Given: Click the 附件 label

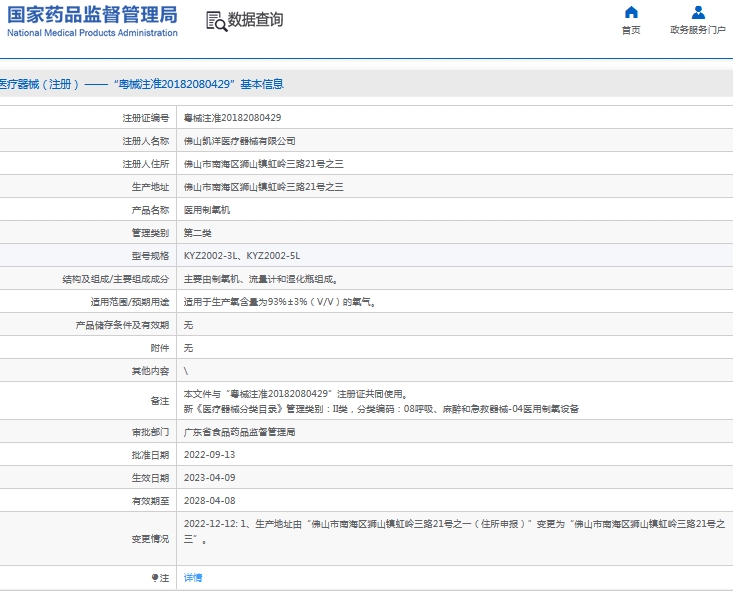Looking at the screenshot, I should pyautogui.click(x=160, y=348).
